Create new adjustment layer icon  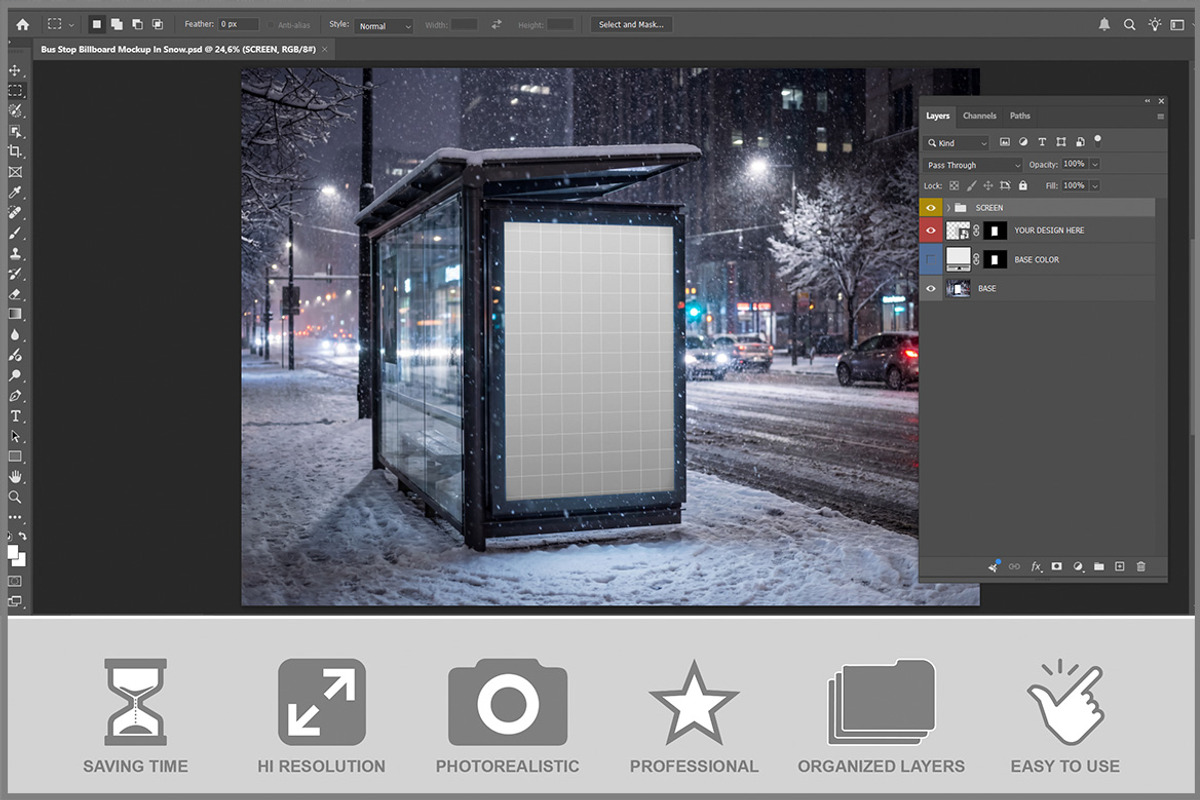(1078, 566)
